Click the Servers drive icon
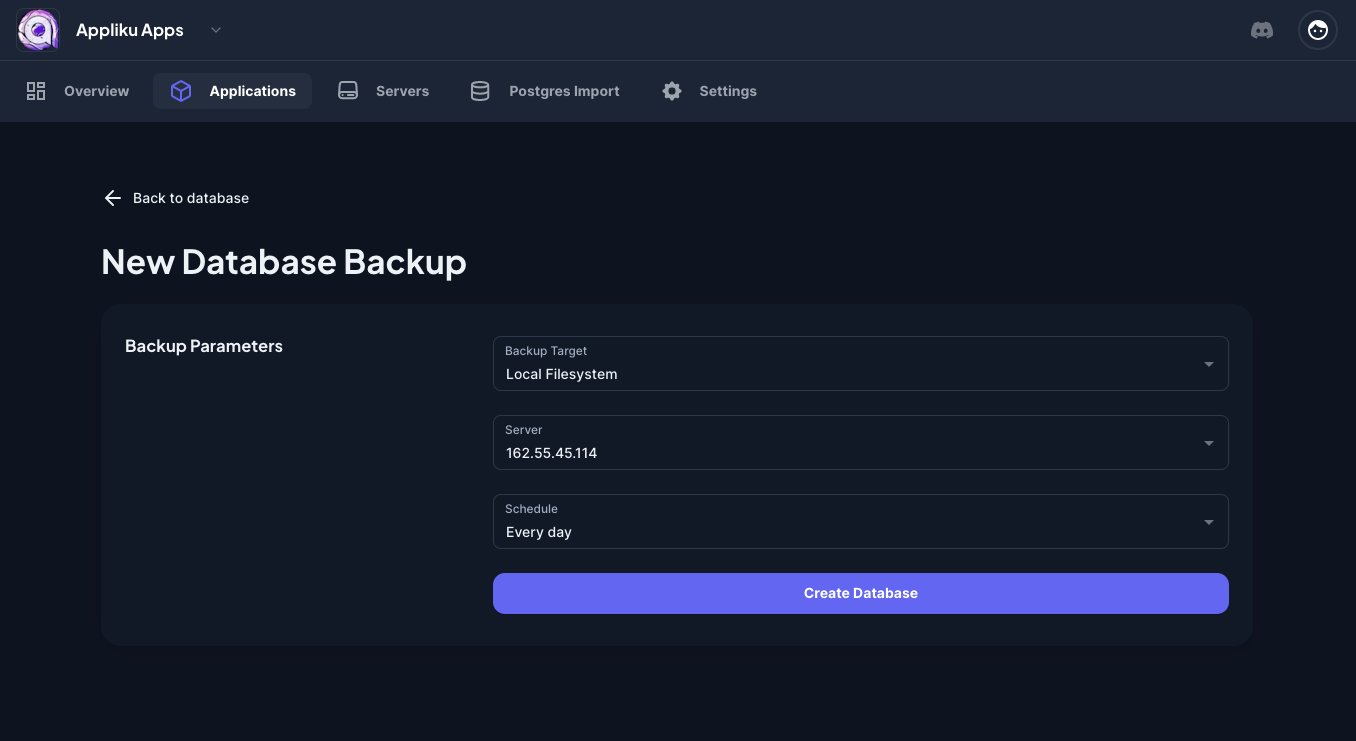The image size is (1356, 741). point(348,90)
